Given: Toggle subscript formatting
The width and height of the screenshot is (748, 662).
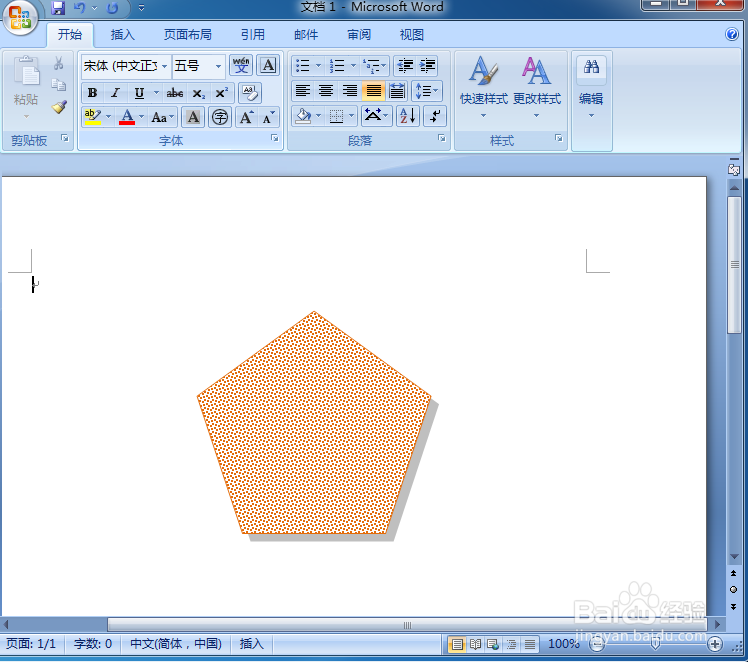Looking at the screenshot, I should pyautogui.click(x=198, y=93).
